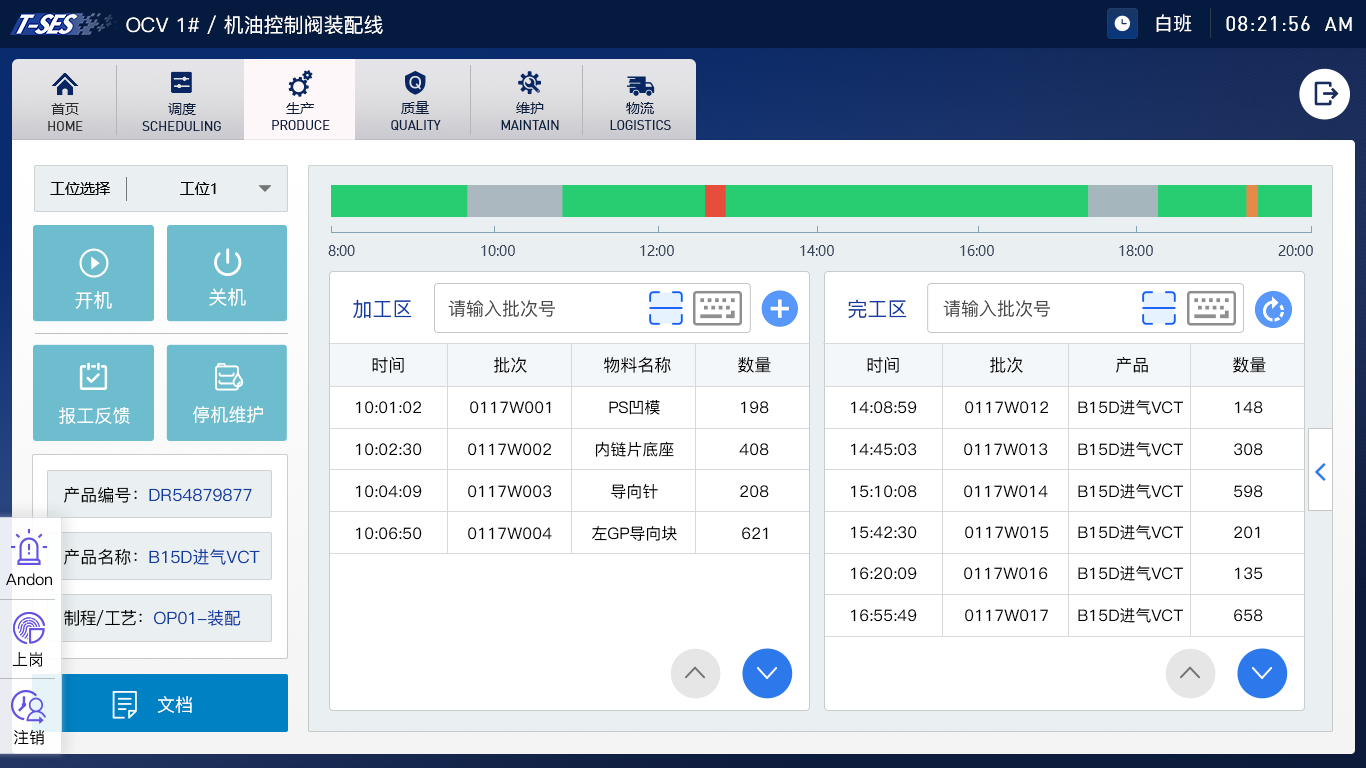Screen dimensions: 1366x768
Task: Open the 物流 LOGISTICS tab
Action: click(639, 99)
